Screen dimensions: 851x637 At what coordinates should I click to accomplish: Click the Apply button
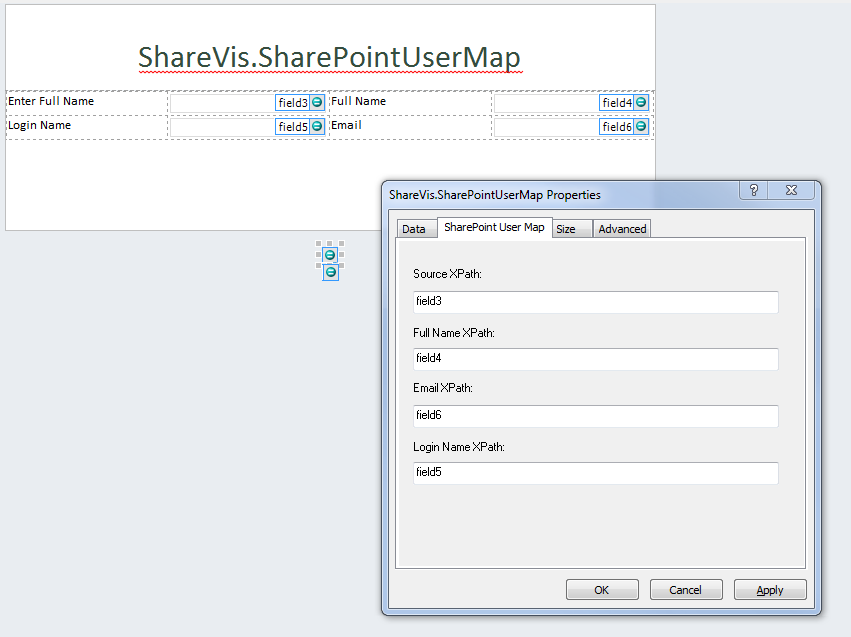coord(770,590)
